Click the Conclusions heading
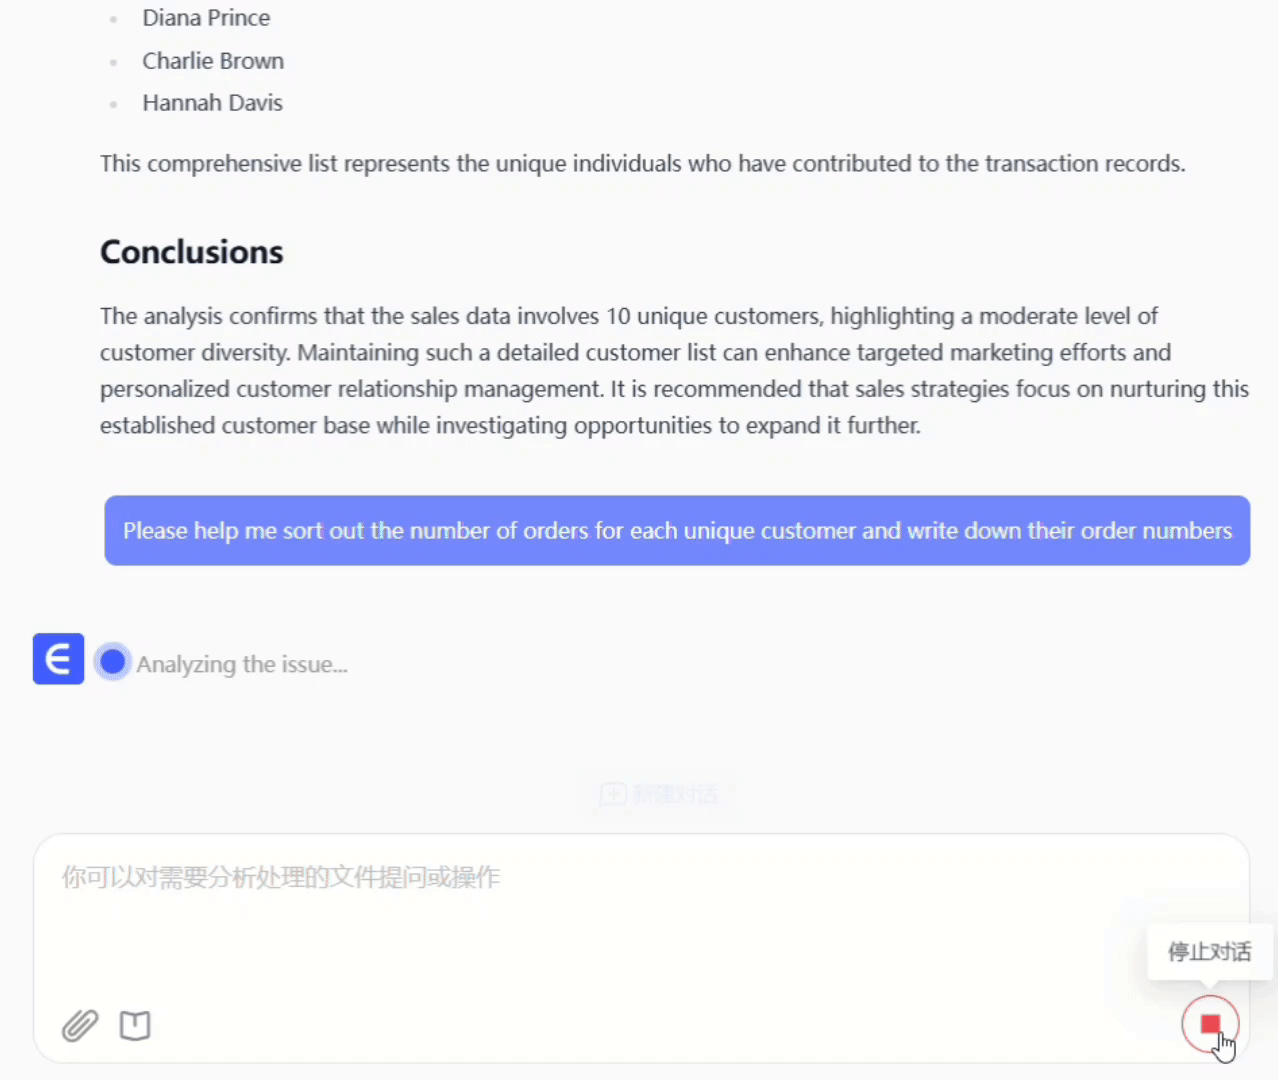This screenshot has height=1080, width=1278. coord(192,252)
